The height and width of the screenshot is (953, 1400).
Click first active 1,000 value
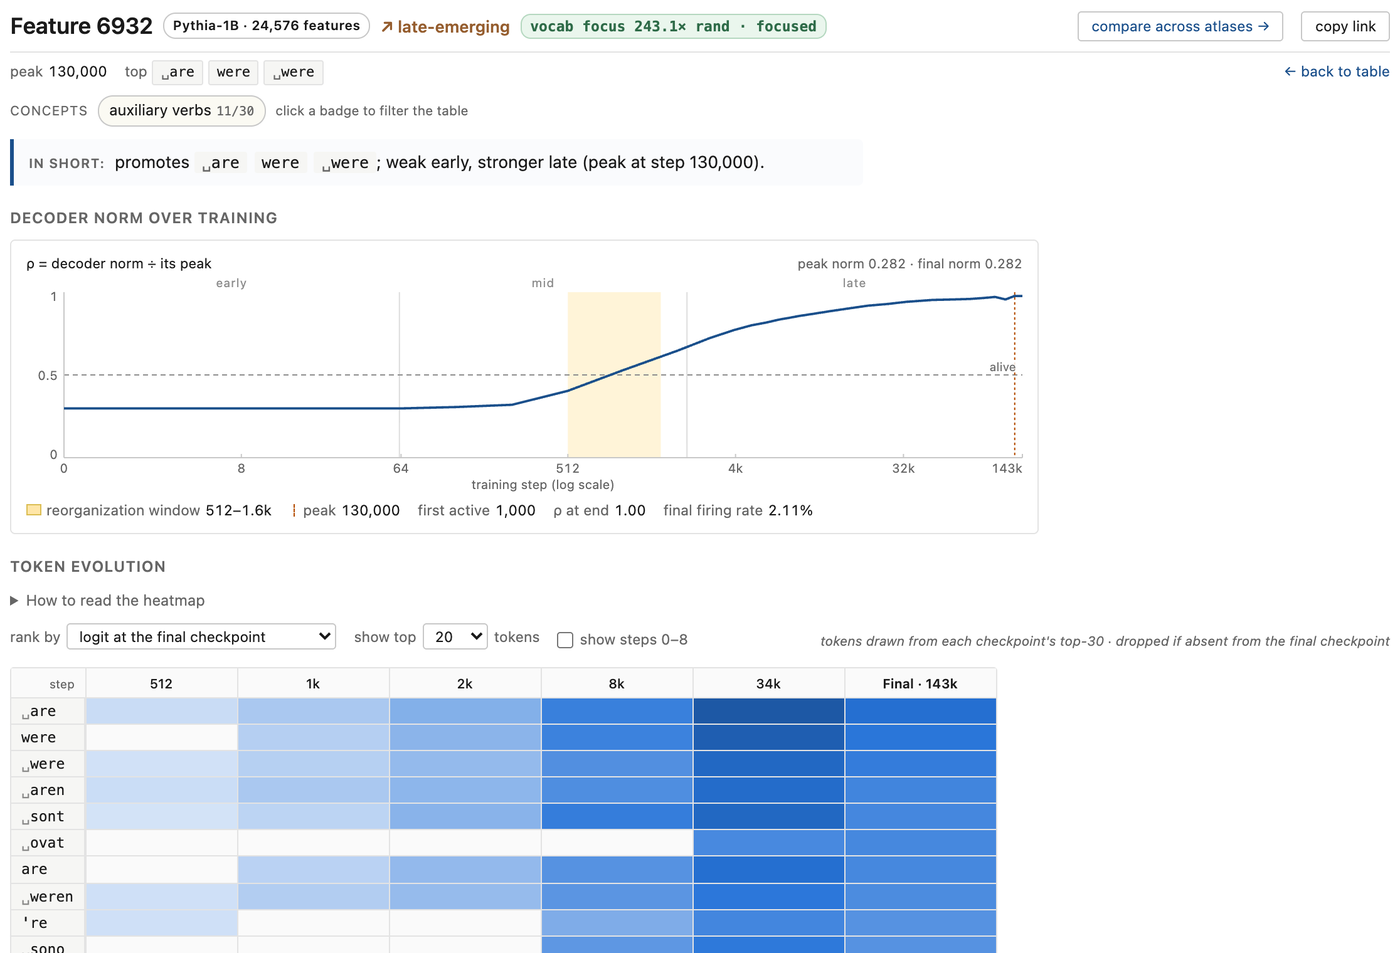point(515,510)
